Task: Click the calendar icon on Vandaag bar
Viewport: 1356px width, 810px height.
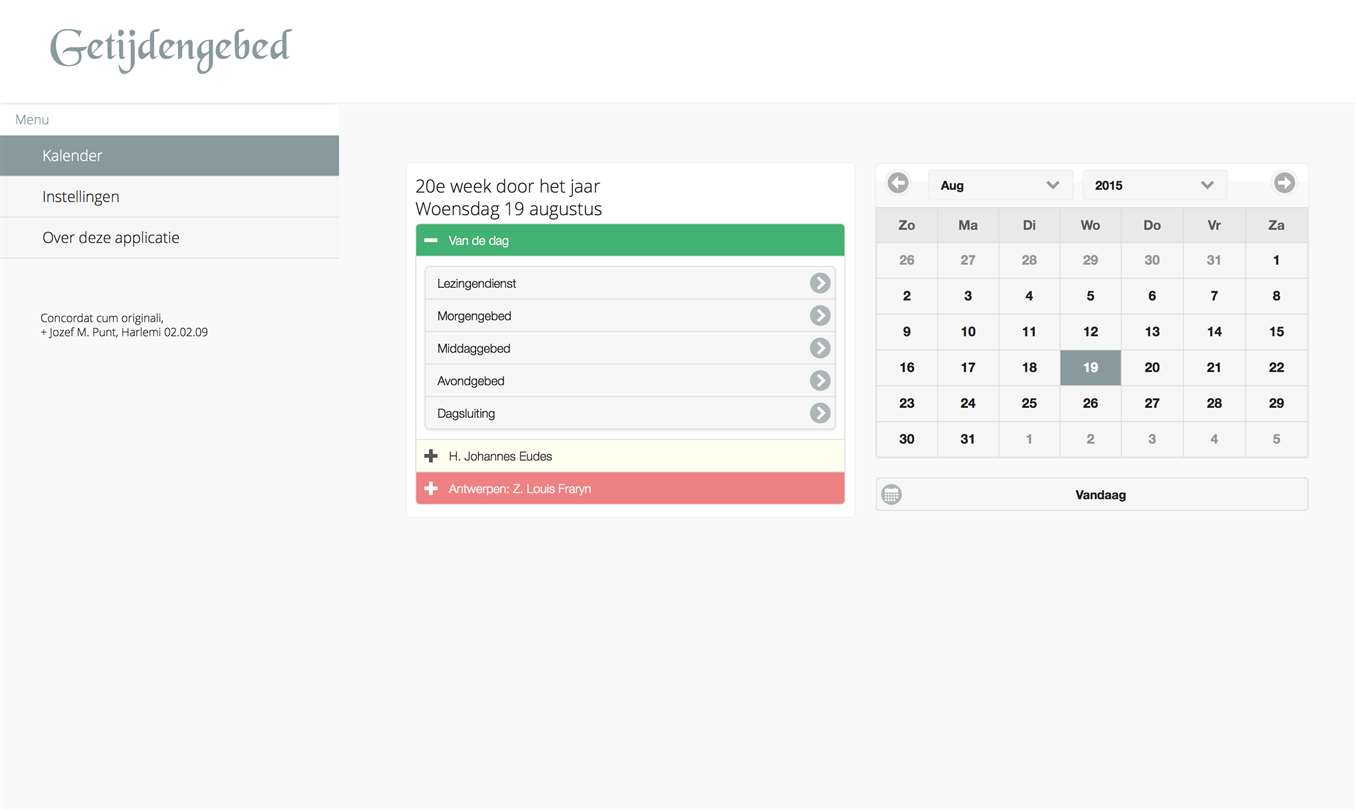Action: 892,495
